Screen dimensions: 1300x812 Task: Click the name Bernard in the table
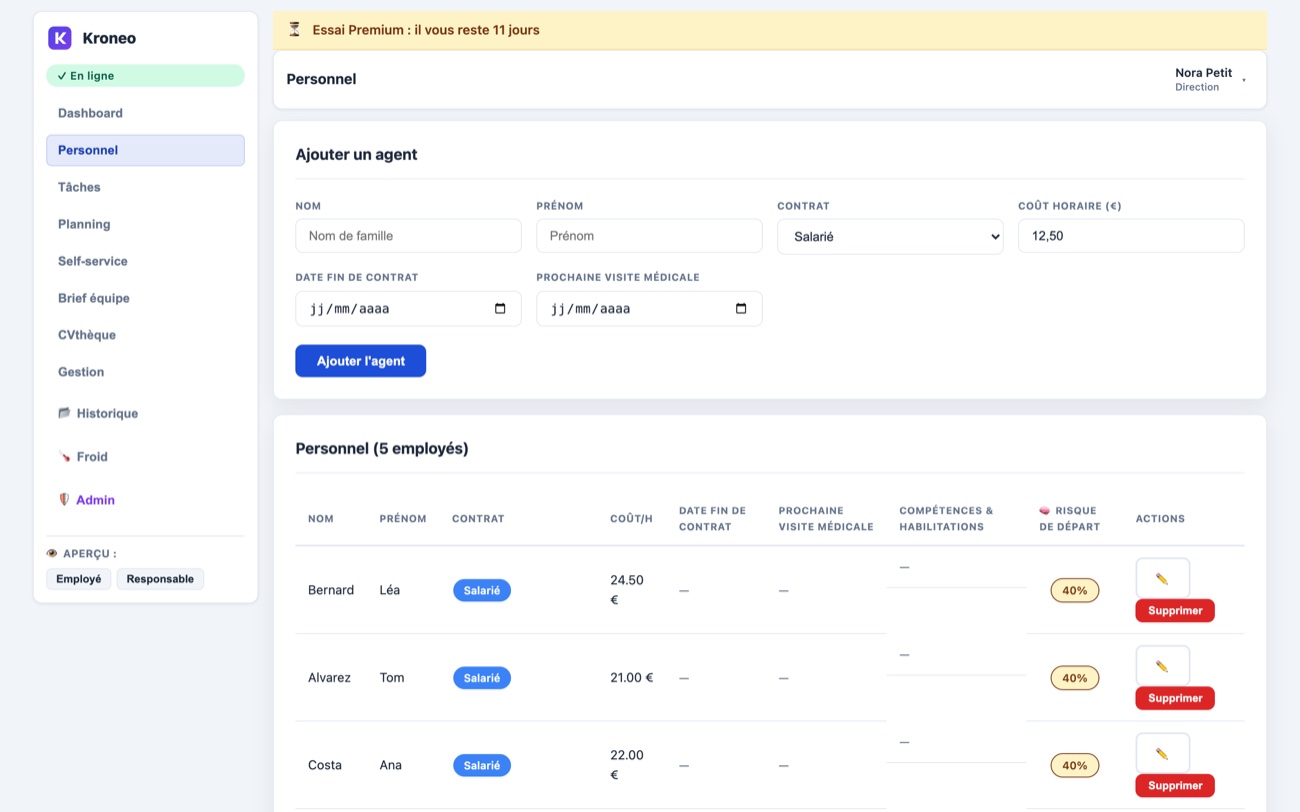tap(331, 590)
